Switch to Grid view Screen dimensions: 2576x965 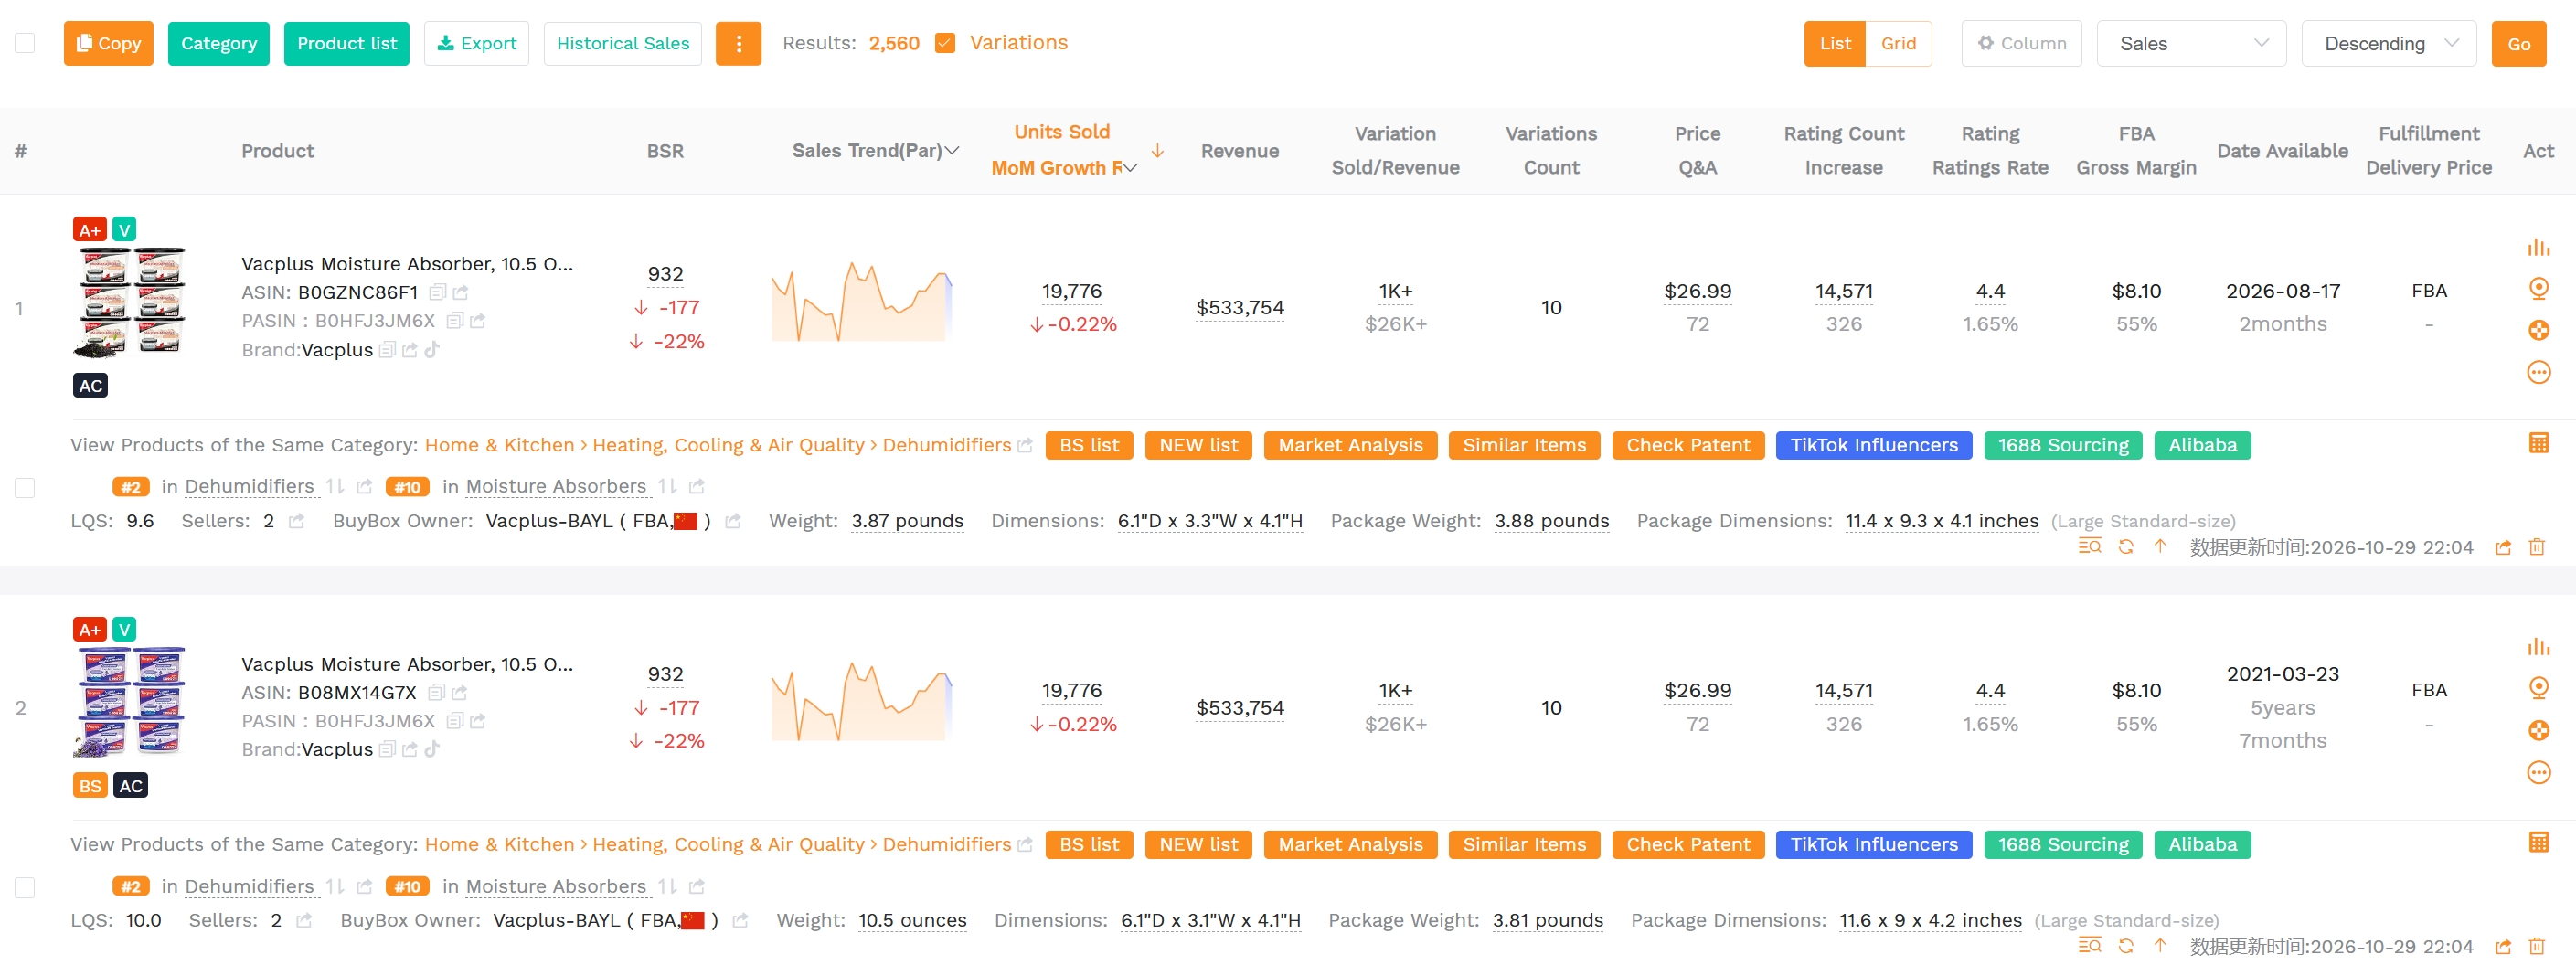pos(1898,43)
